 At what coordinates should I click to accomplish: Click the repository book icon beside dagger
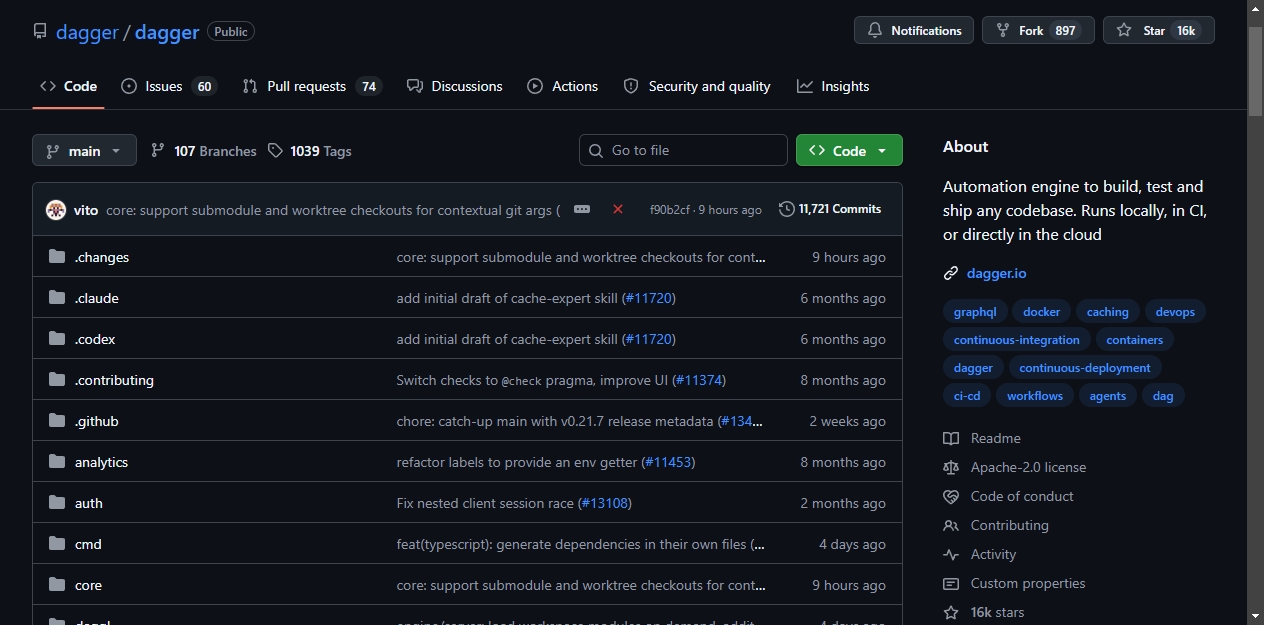click(40, 31)
